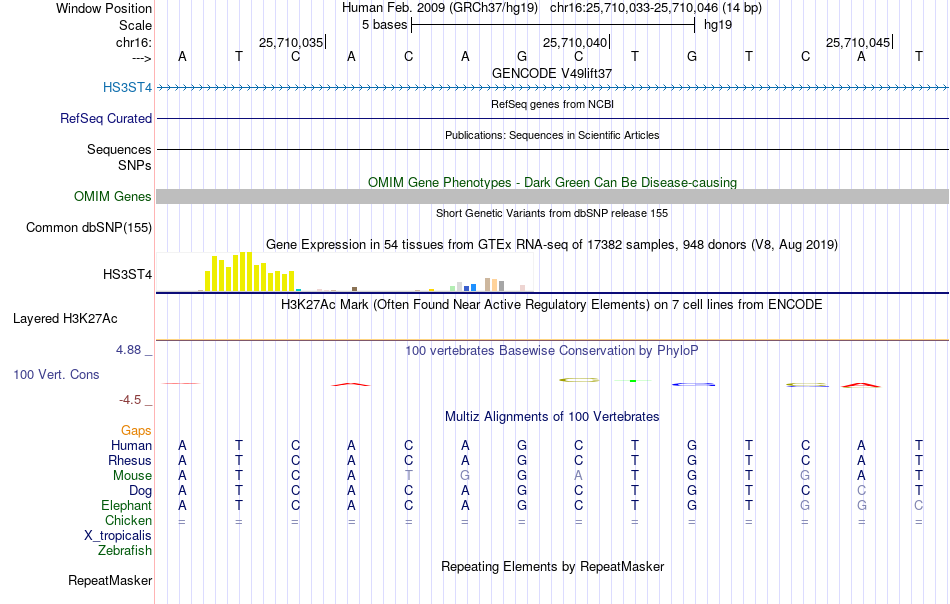950x604 pixels.
Task: Click the Layered H3K27Ac track label
Action: [x=65, y=319]
